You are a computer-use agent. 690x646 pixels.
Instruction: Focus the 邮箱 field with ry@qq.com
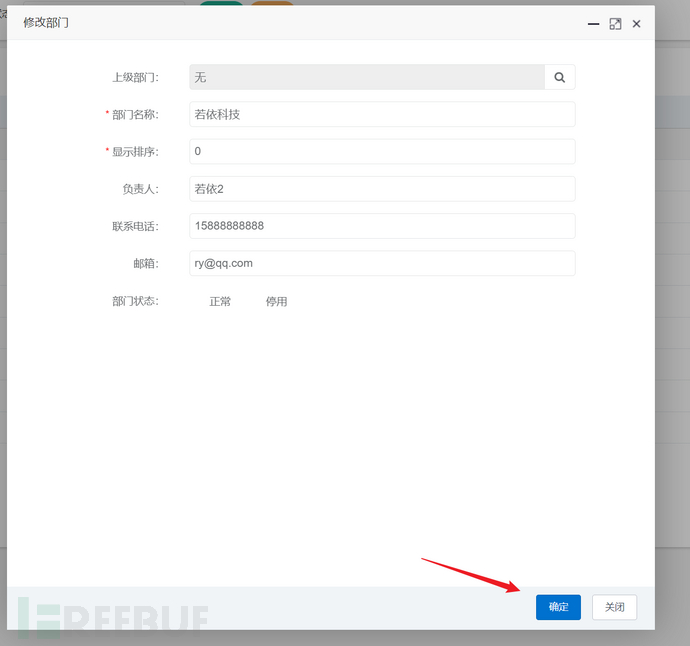[x=382, y=263]
